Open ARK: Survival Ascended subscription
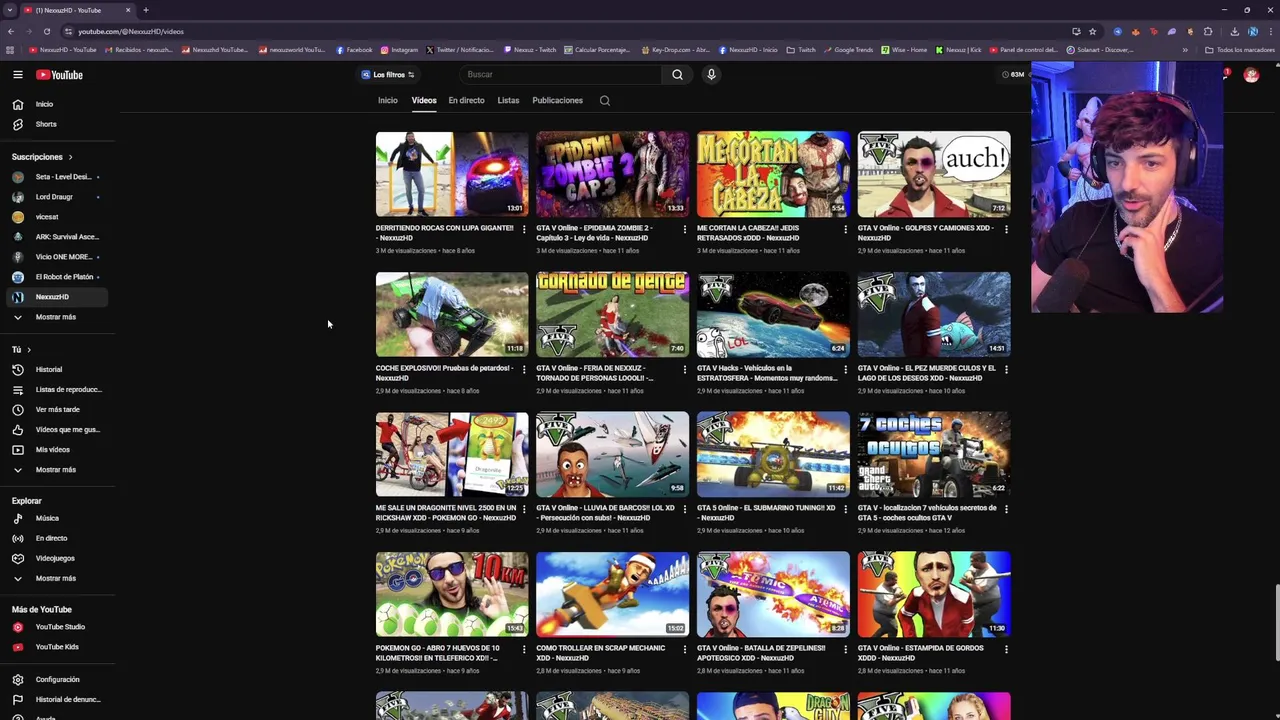This screenshot has width=1280, height=720. [x=58, y=237]
